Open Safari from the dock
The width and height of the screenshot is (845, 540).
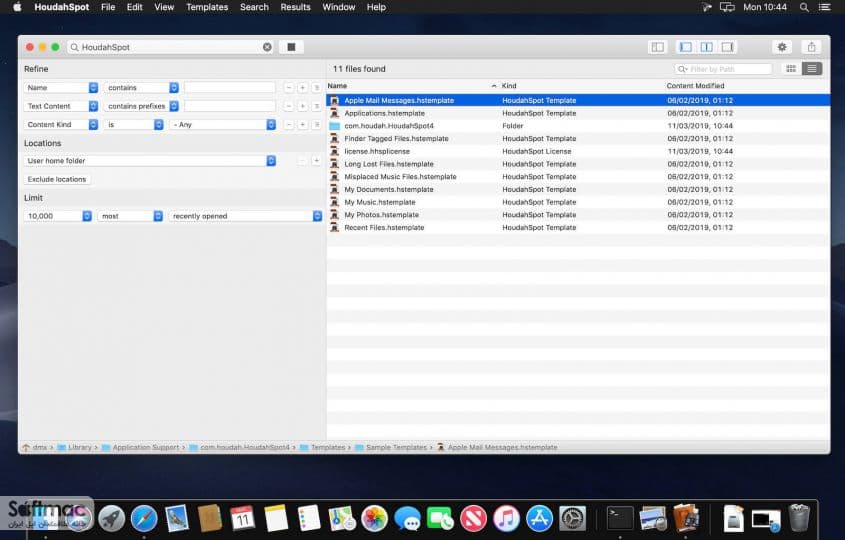(x=144, y=518)
